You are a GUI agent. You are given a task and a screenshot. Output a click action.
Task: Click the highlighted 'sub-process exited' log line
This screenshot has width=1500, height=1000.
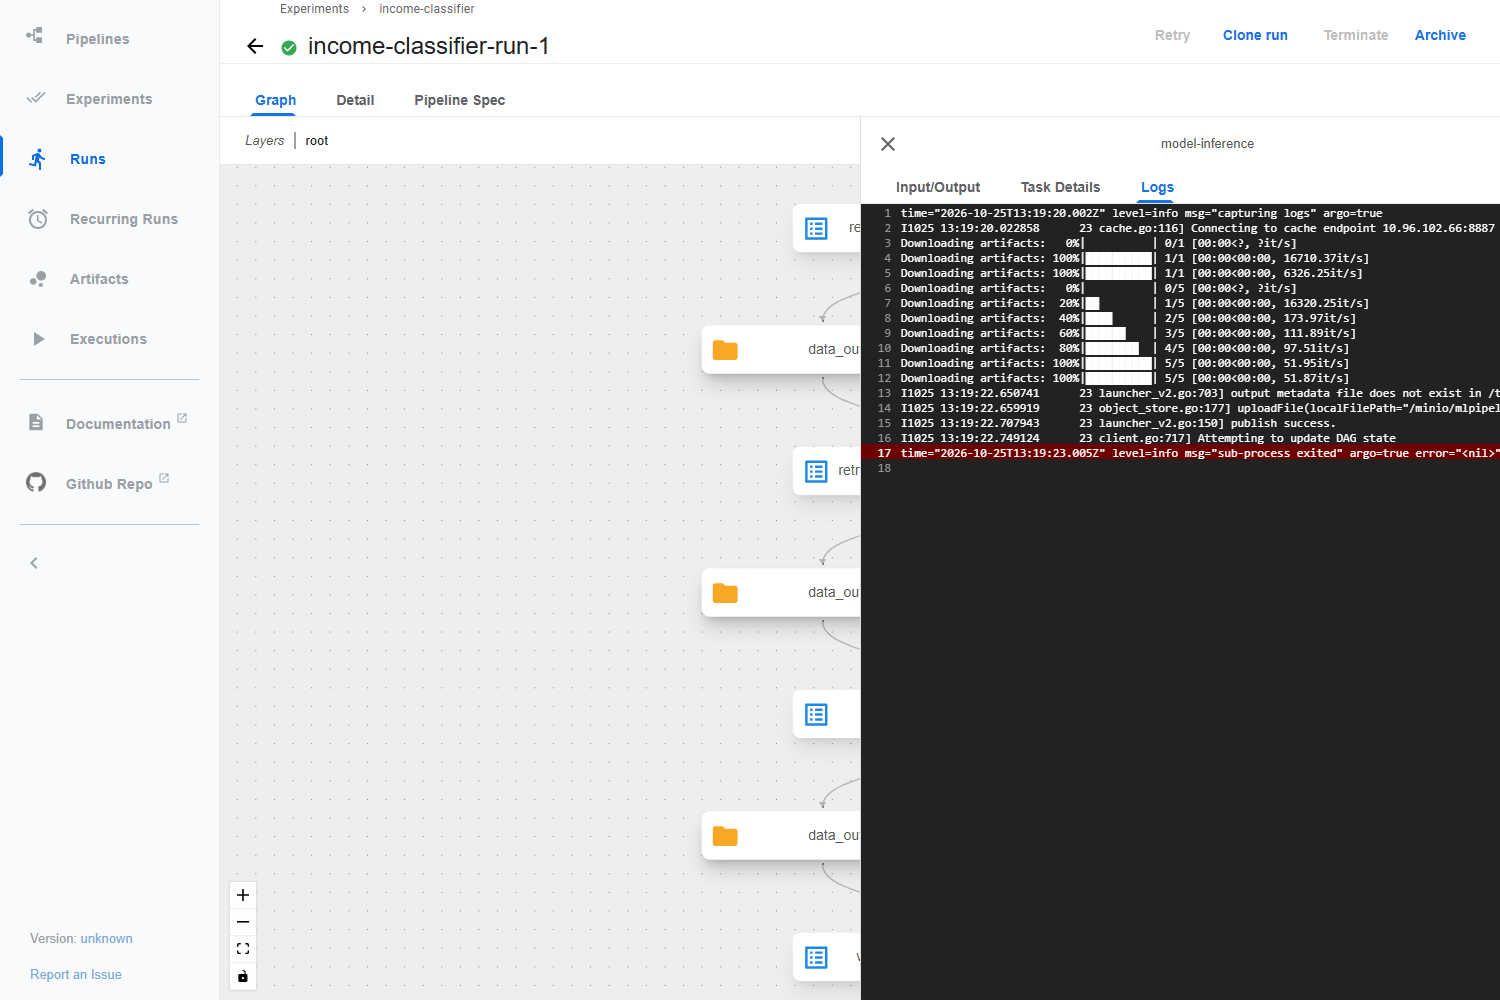point(1180,453)
